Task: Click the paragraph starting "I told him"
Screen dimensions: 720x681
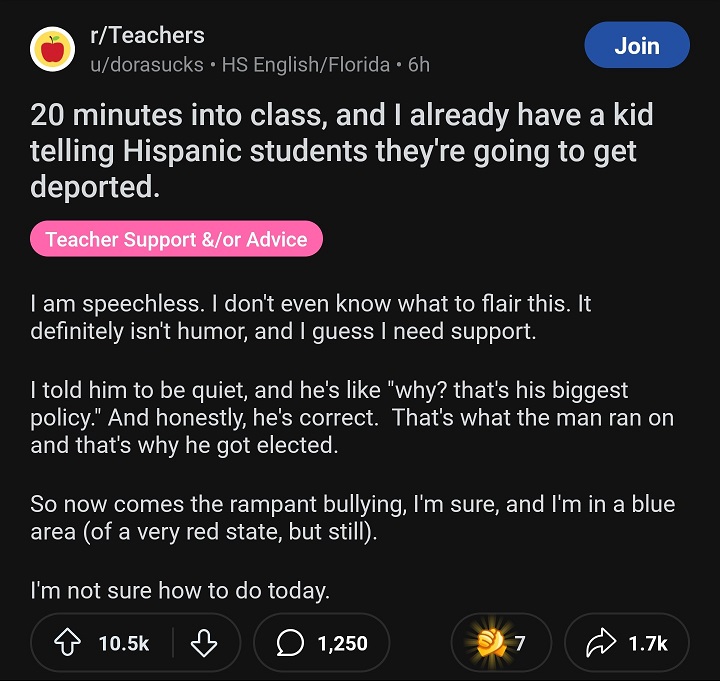Action: pyautogui.click(x=350, y=418)
